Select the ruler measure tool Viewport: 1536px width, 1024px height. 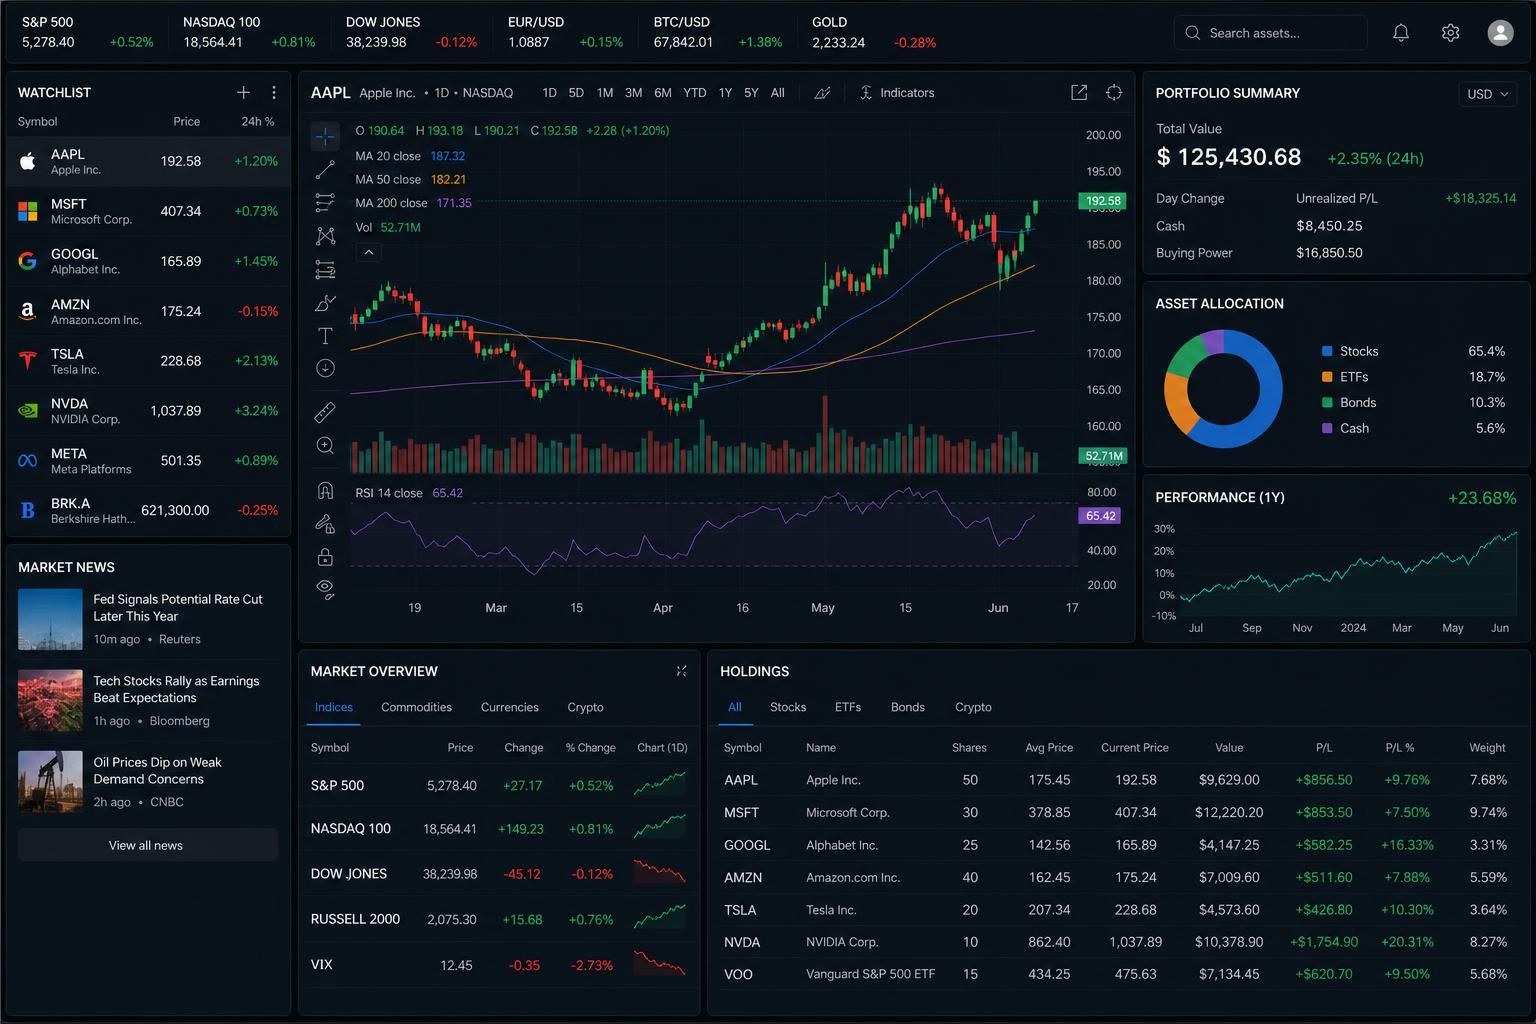(325, 411)
